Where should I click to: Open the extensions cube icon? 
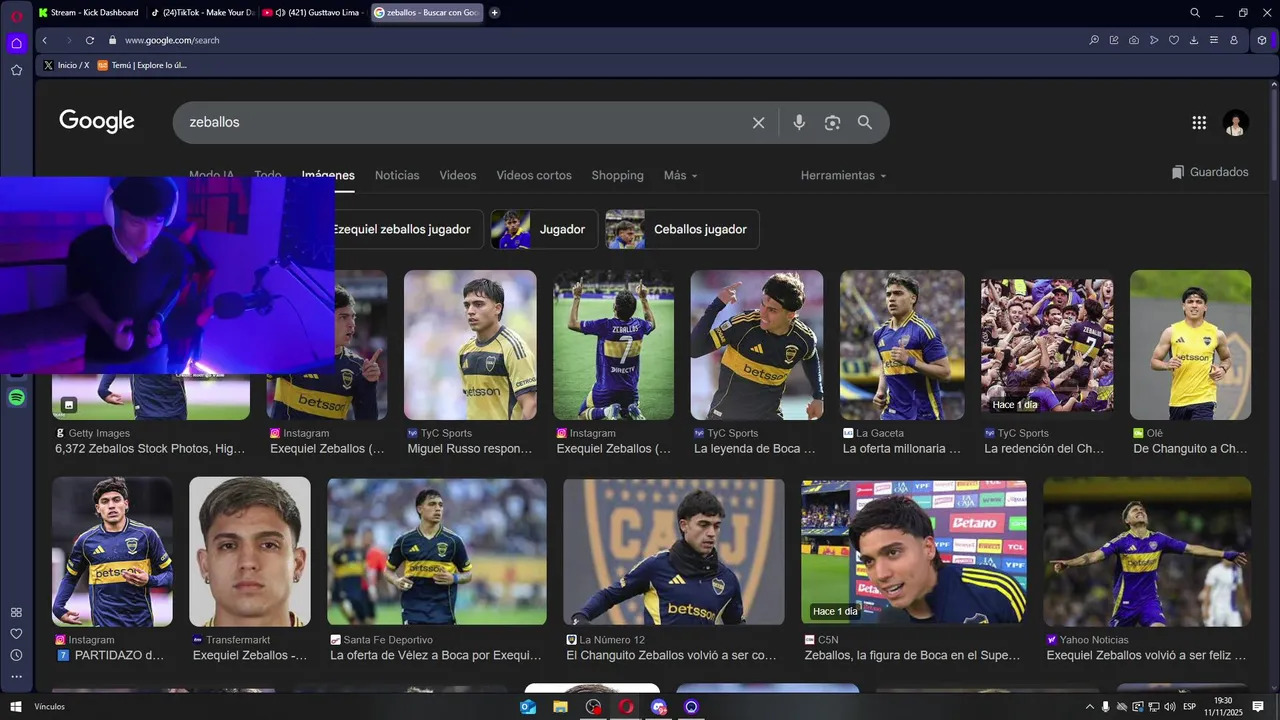click(1262, 40)
